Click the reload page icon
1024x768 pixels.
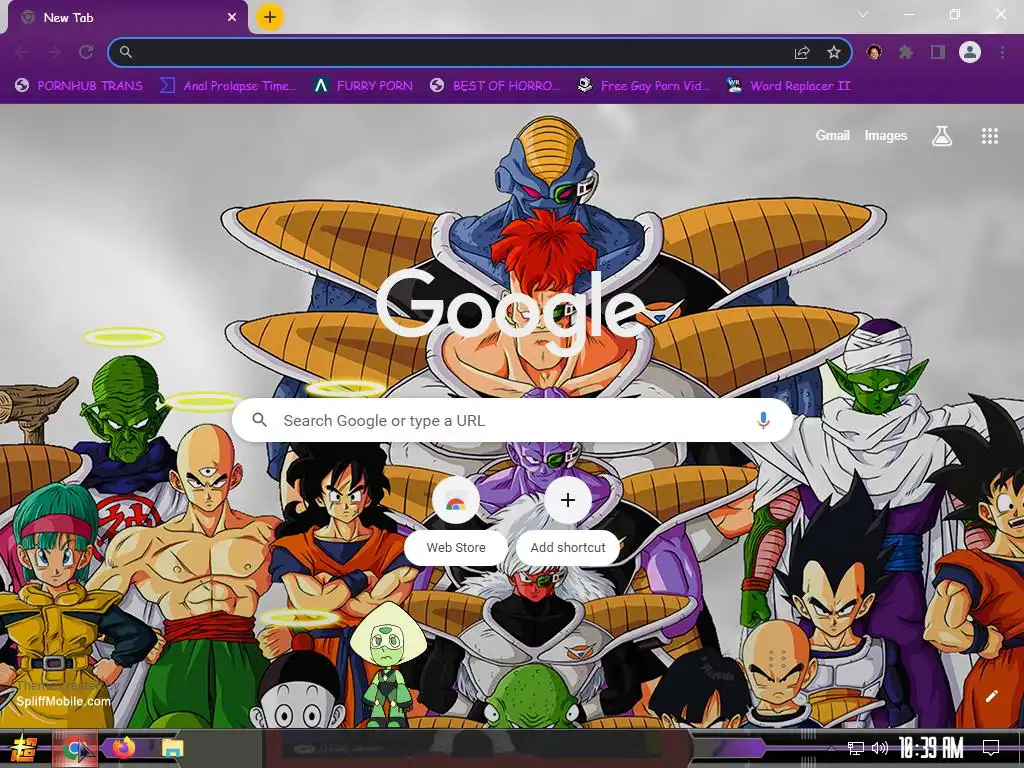click(x=86, y=52)
